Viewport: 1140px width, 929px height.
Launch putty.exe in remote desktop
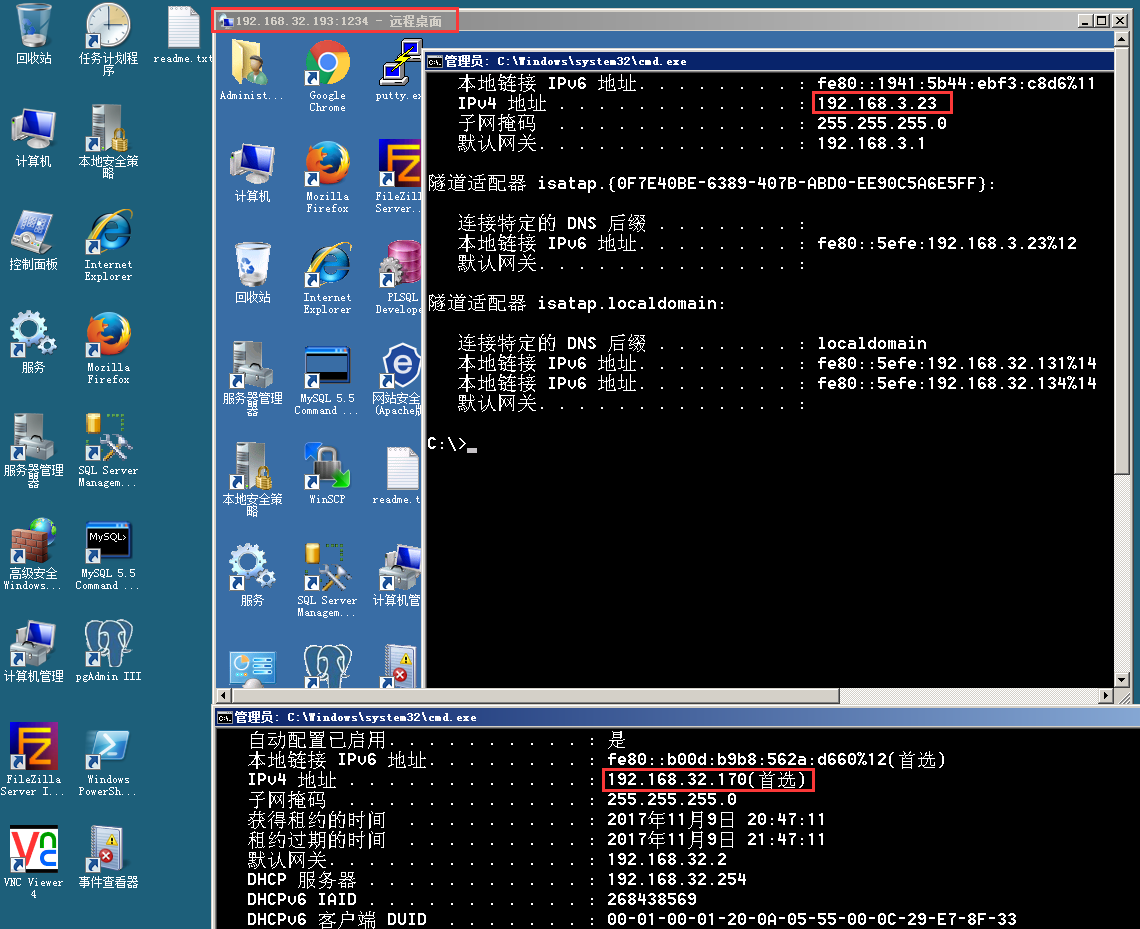click(399, 71)
